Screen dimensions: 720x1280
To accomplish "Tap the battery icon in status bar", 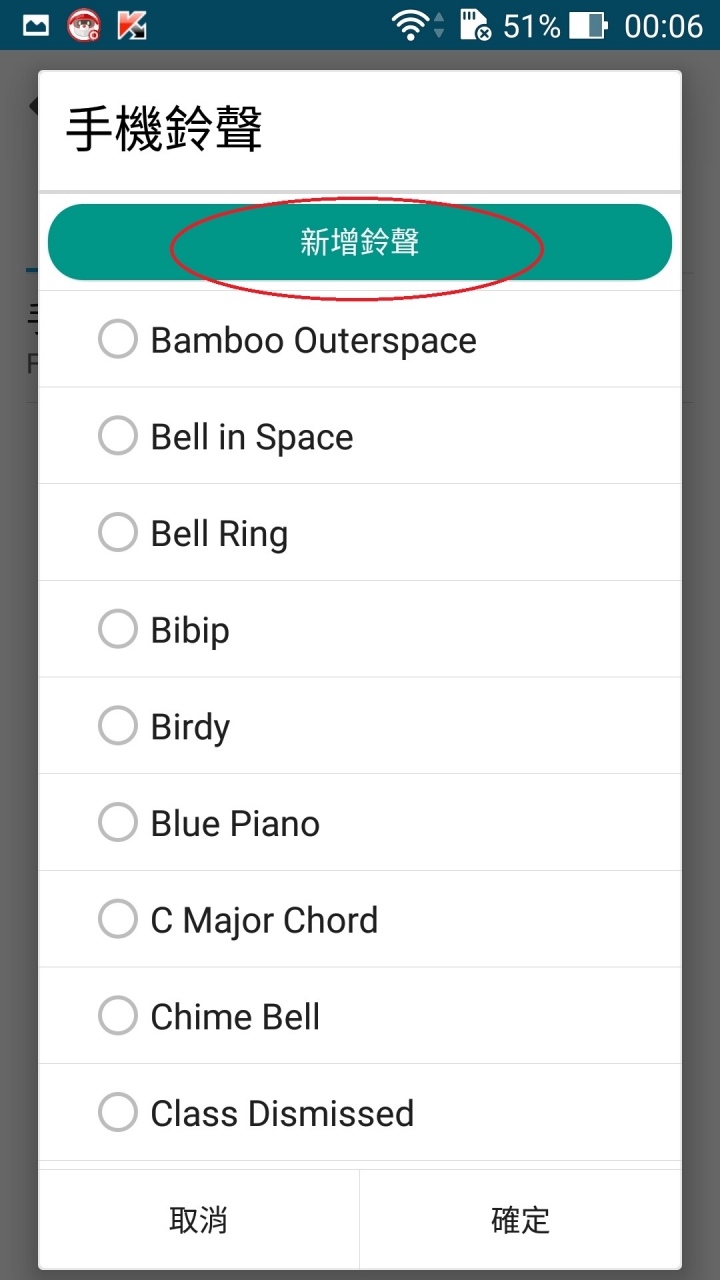I will coord(590,25).
